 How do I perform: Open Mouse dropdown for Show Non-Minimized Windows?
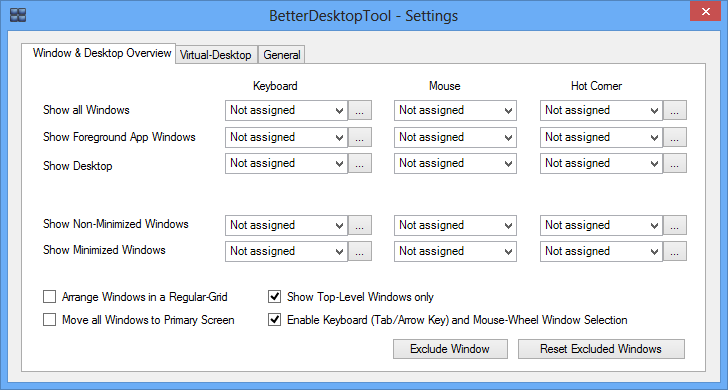pos(455,225)
